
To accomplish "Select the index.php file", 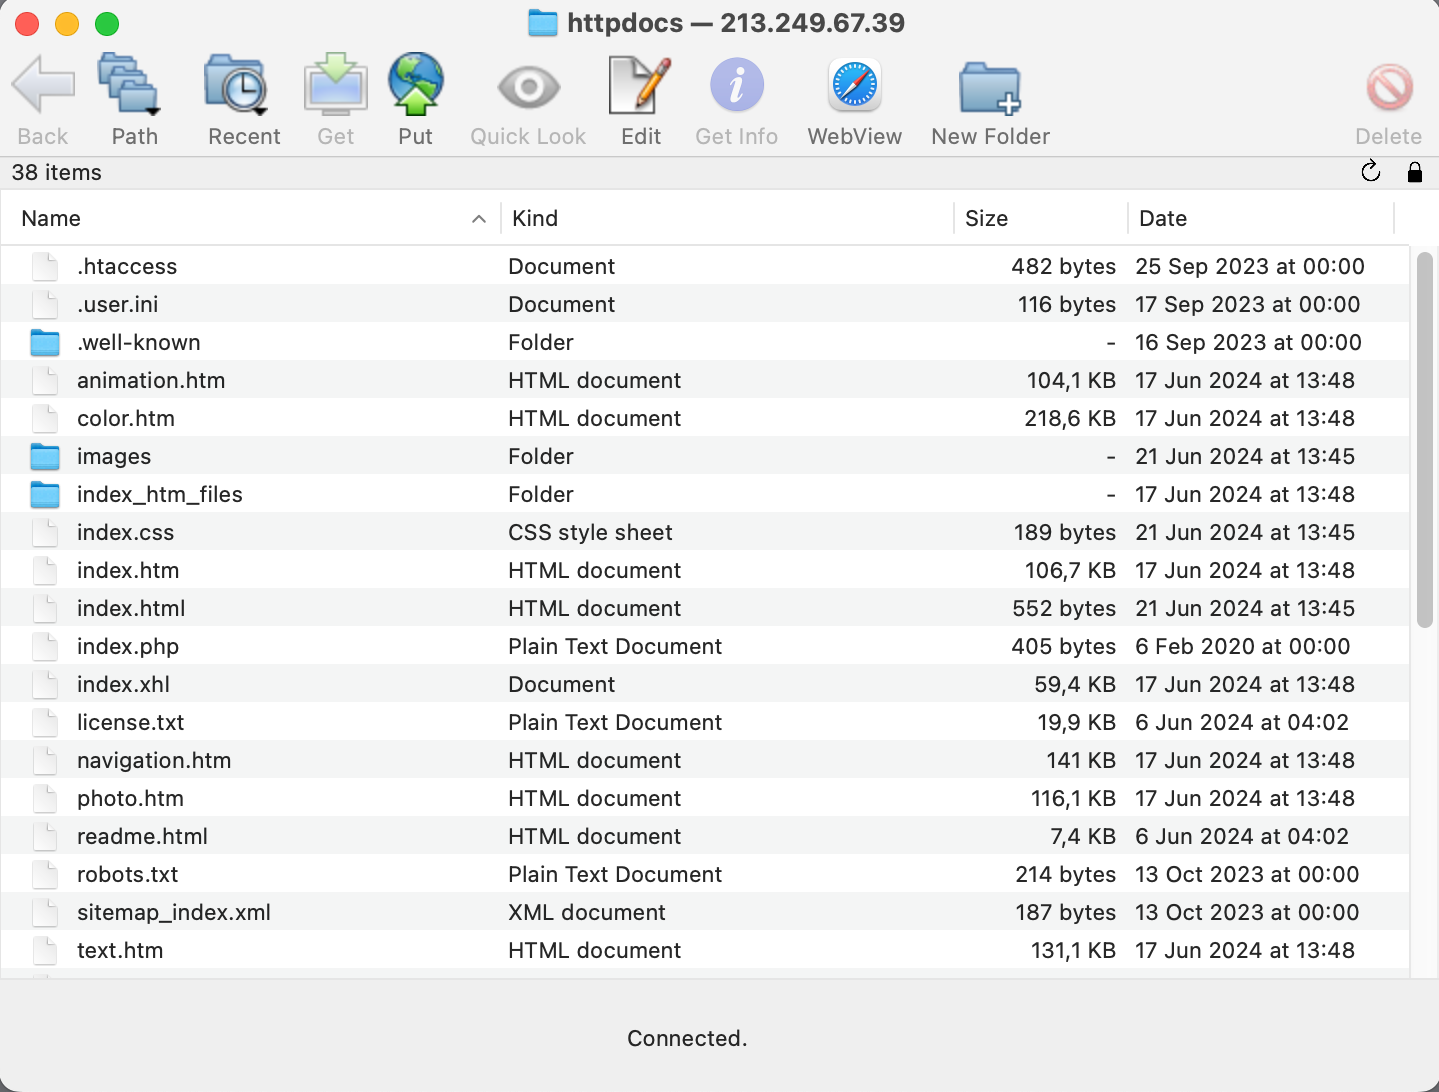I will (x=128, y=647).
